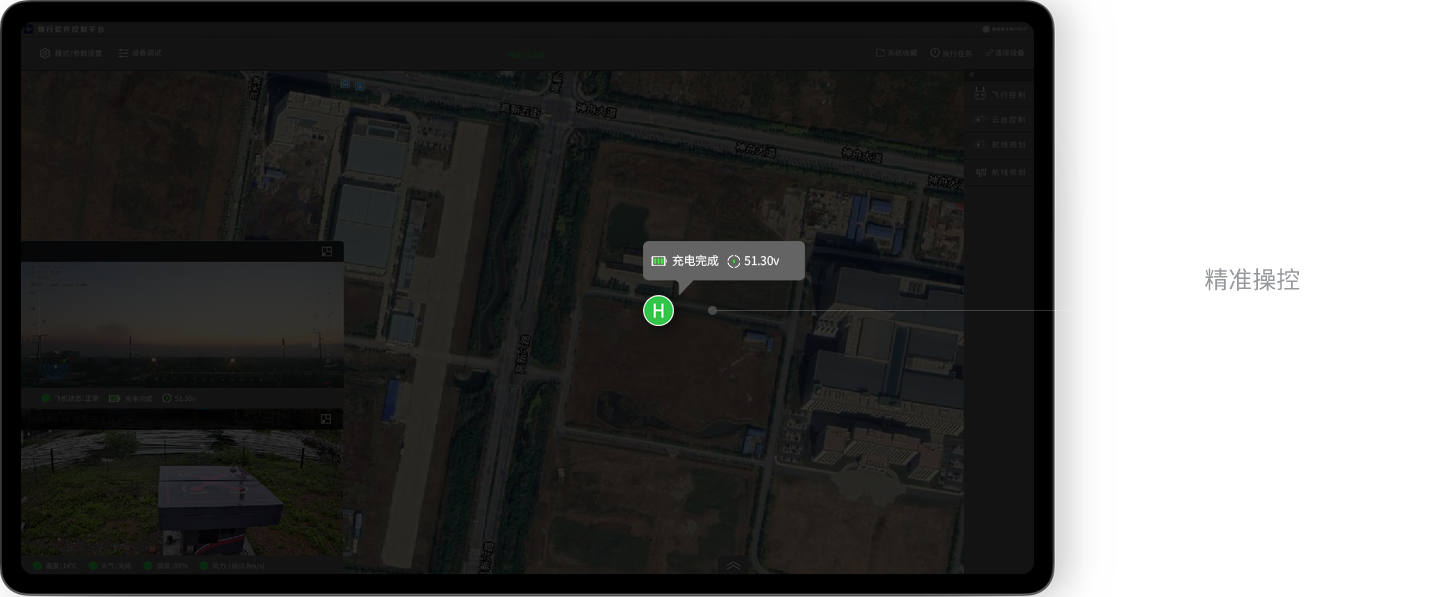Click the green H home point marker
Viewport: 1439px width, 597px height.
point(658,311)
